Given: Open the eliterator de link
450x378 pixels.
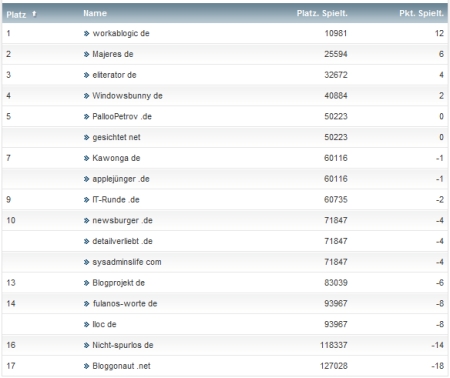Looking at the screenshot, I should coord(114,75).
